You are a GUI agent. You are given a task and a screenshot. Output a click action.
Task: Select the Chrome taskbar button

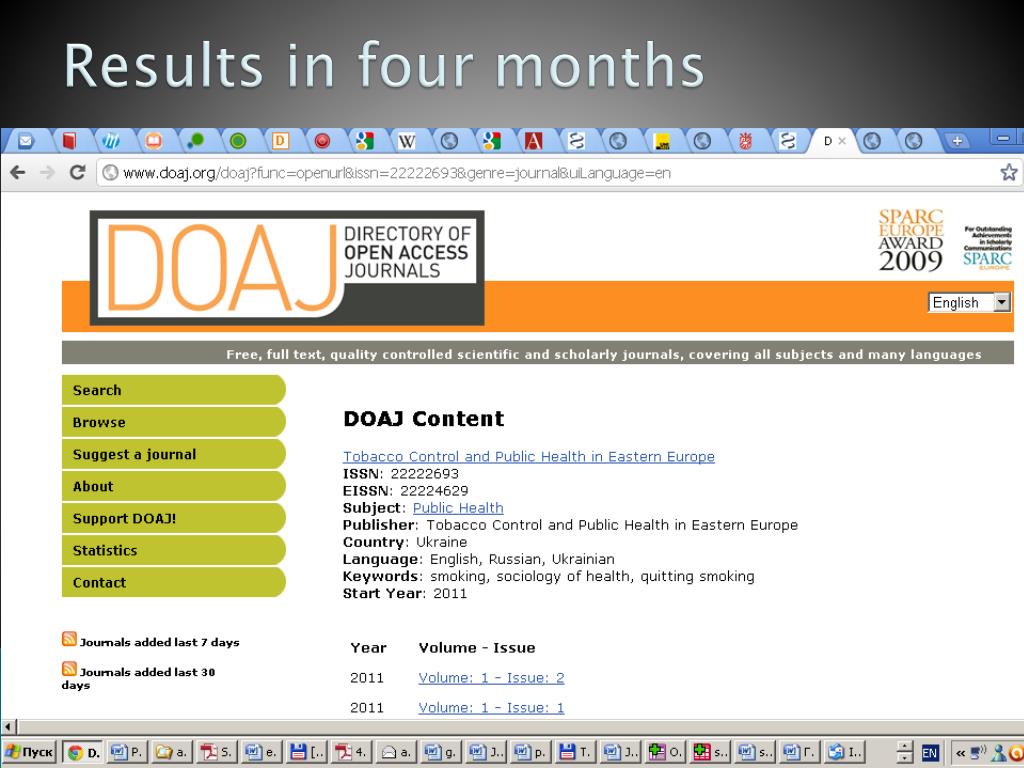[84, 752]
